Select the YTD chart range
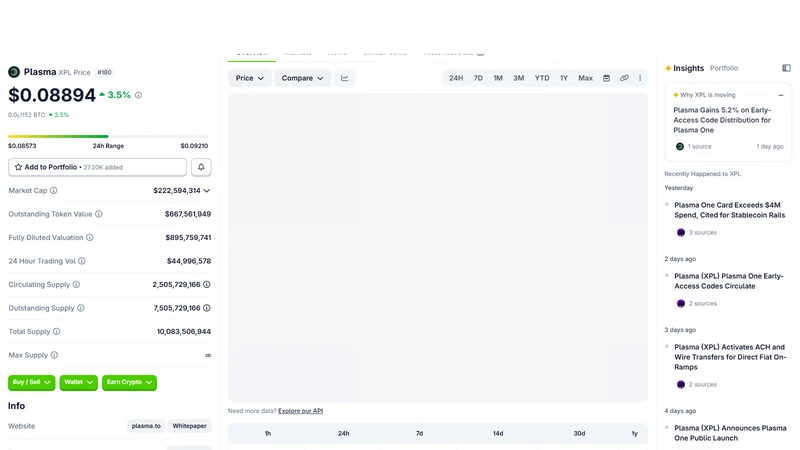This screenshot has width=800, height=450. pos(542,78)
